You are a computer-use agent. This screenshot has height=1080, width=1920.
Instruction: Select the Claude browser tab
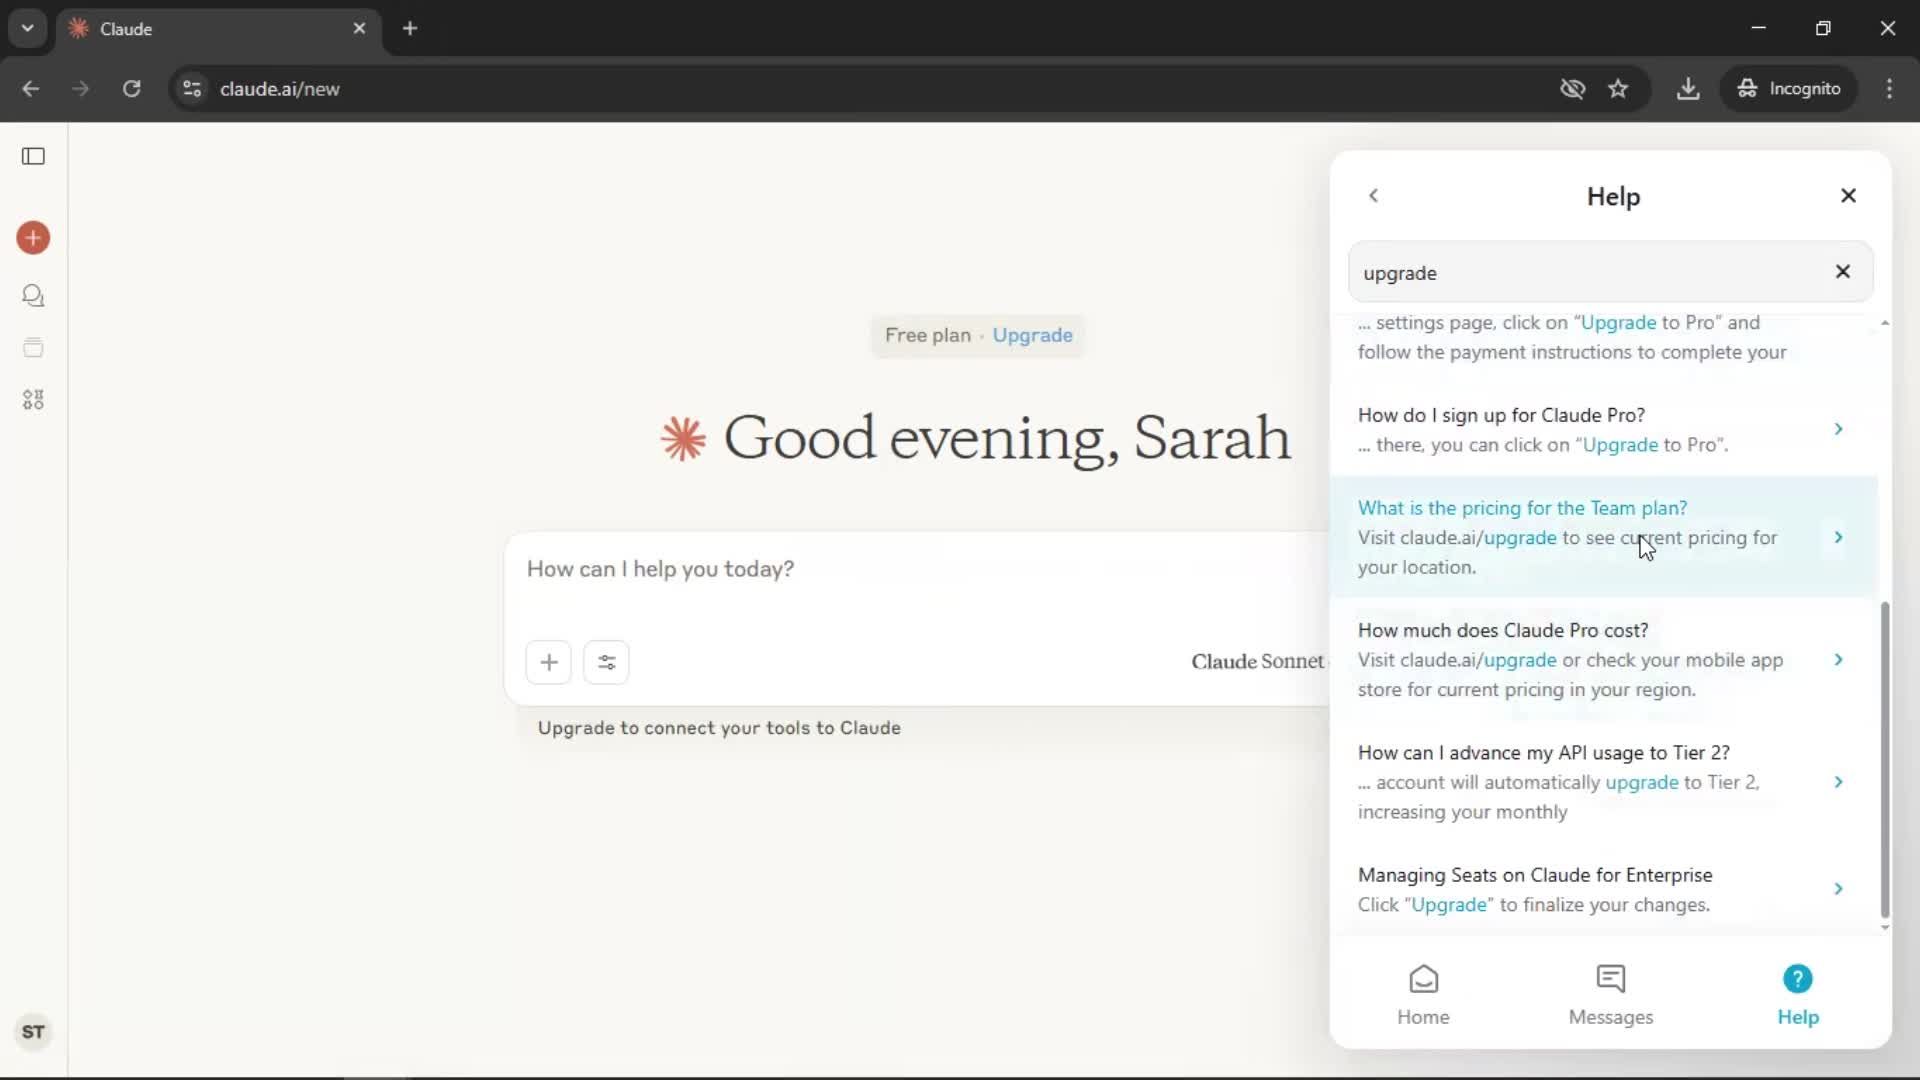[218, 29]
